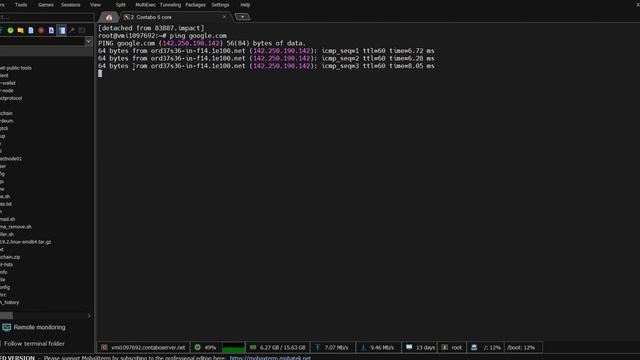Close the Contabo 6 core tab

[x=224, y=17]
